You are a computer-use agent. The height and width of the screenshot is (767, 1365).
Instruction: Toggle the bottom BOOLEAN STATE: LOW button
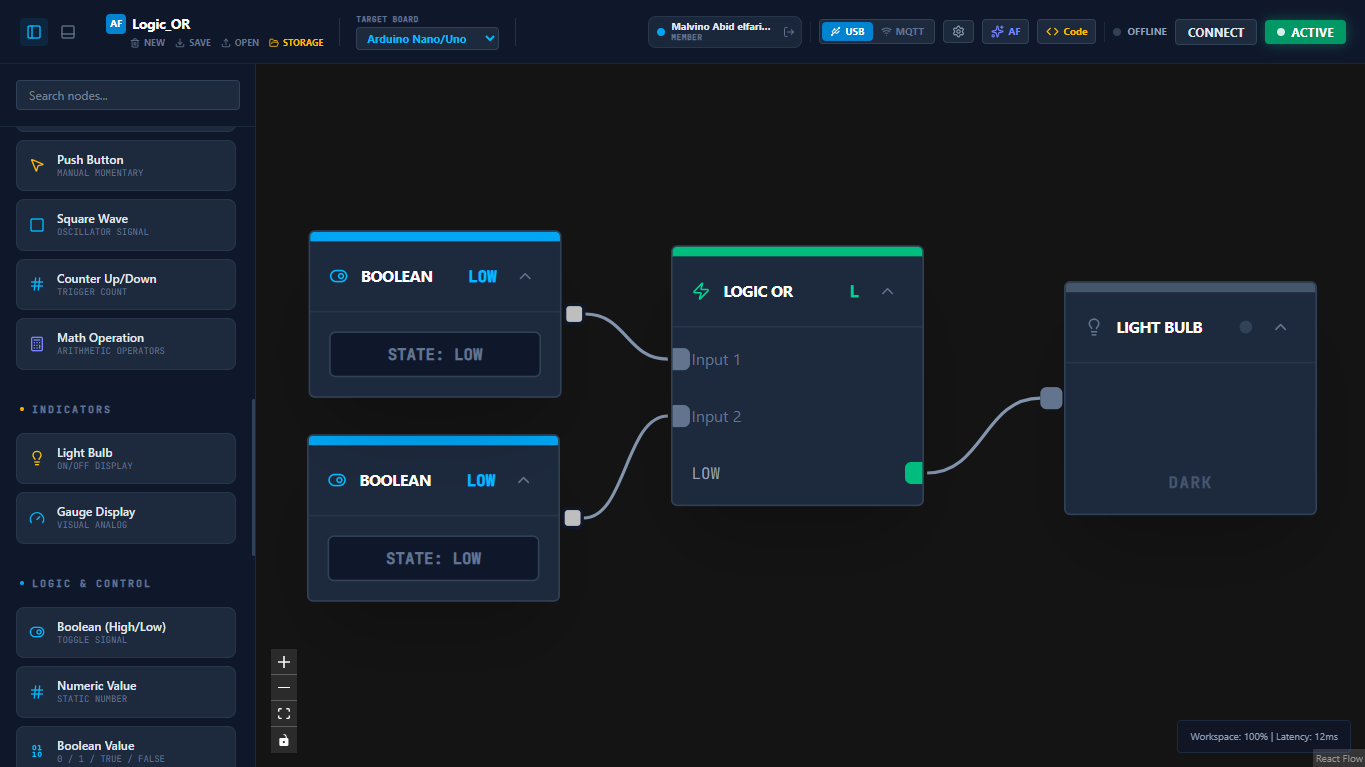(433, 558)
